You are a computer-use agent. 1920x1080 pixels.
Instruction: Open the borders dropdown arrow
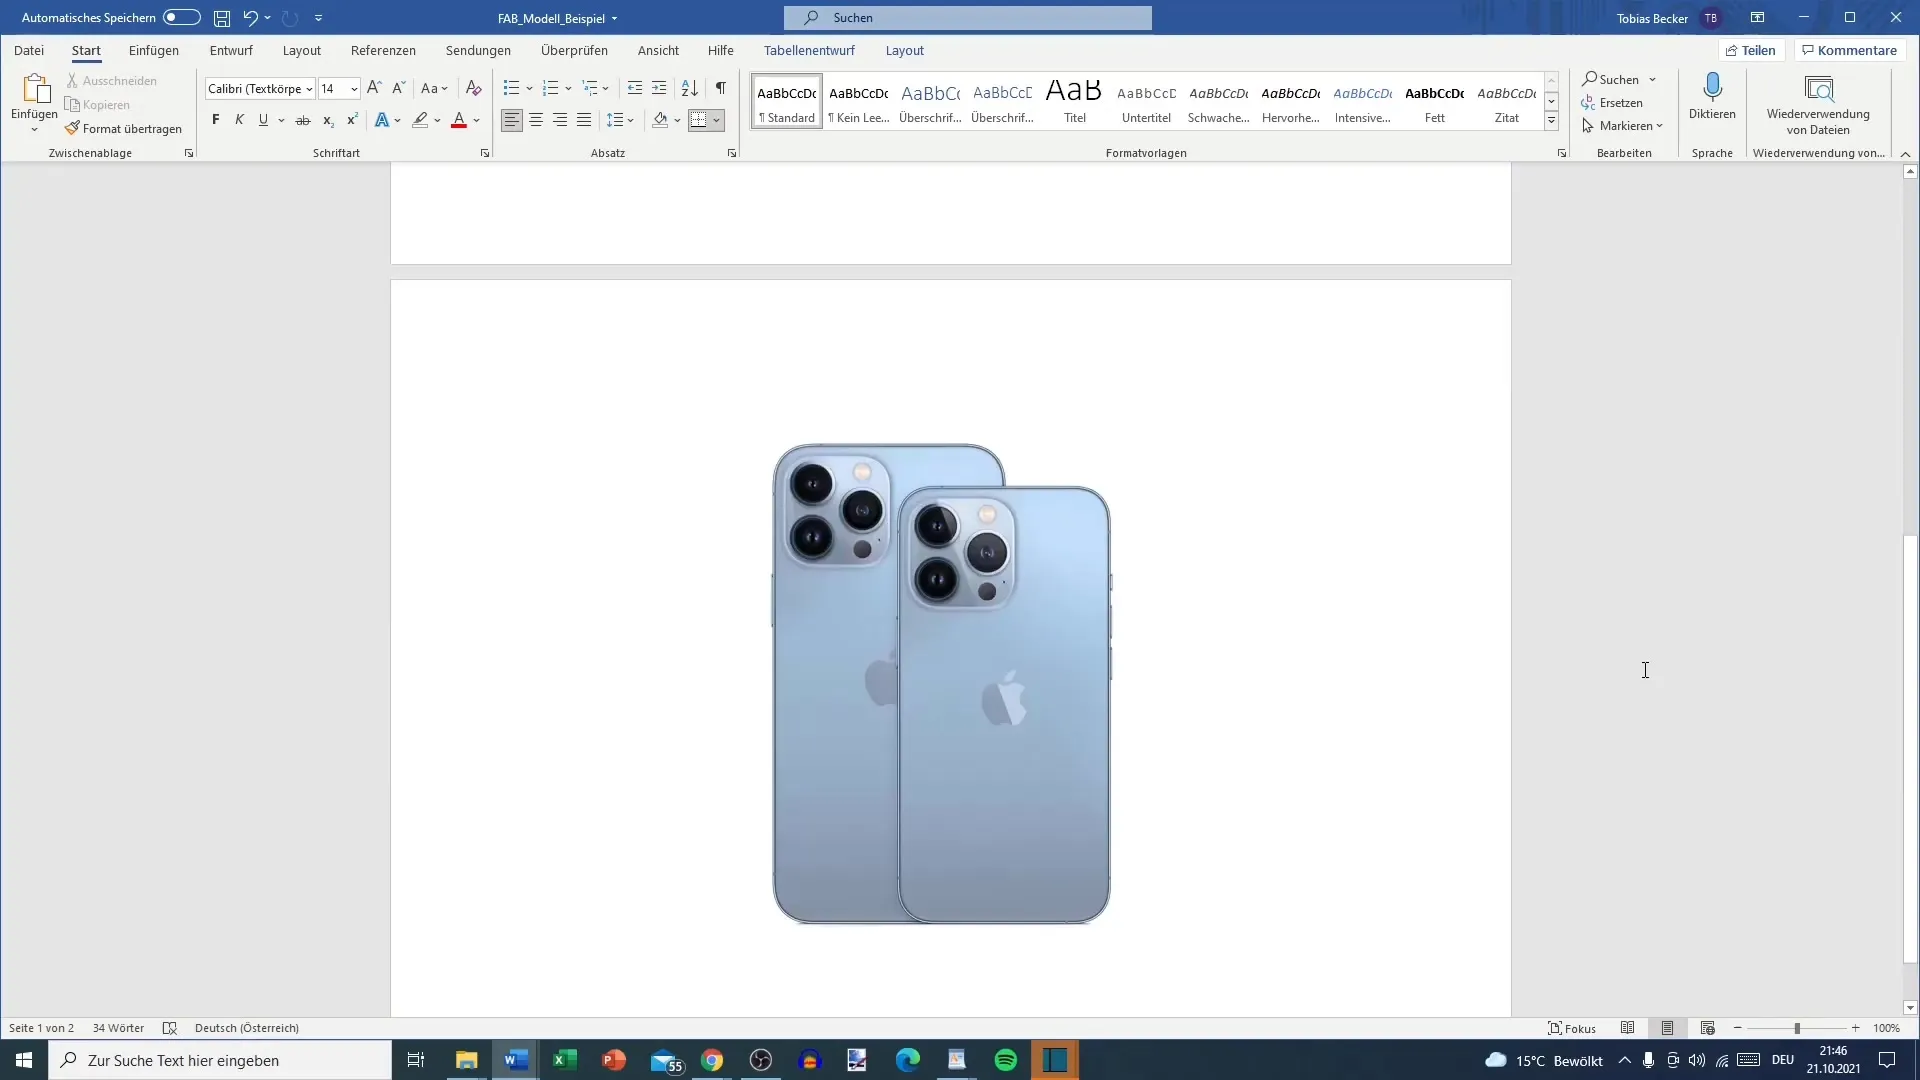pyautogui.click(x=717, y=120)
